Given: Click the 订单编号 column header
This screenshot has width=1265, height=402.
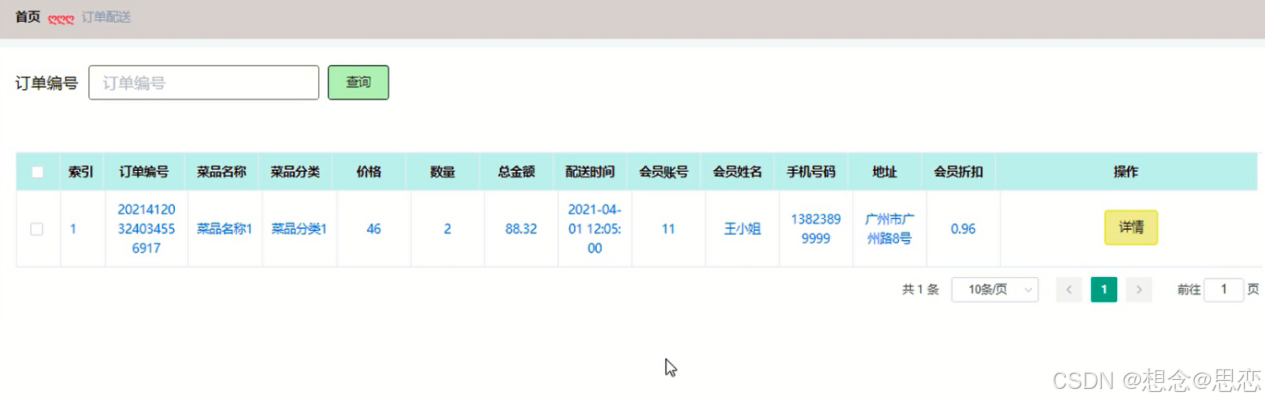Looking at the screenshot, I should coord(144,172).
